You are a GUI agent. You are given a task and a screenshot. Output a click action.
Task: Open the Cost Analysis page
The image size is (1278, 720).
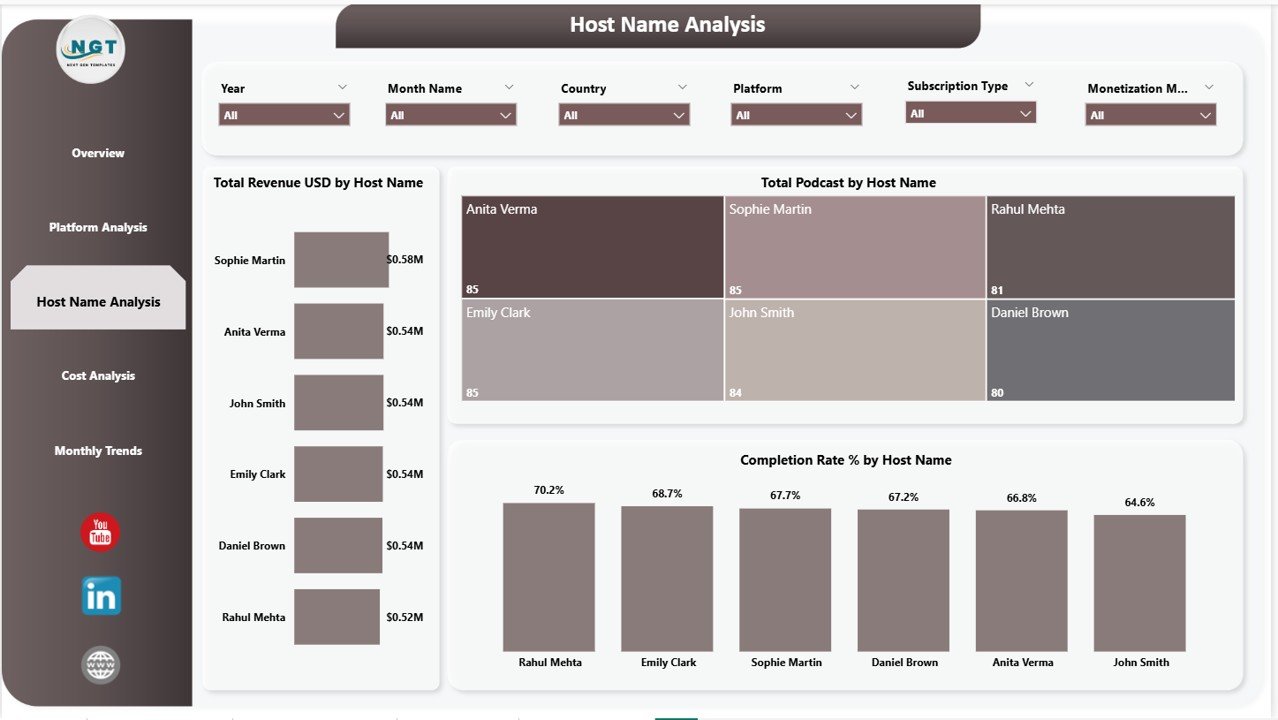pyautogui.click(x=97, y=375)
